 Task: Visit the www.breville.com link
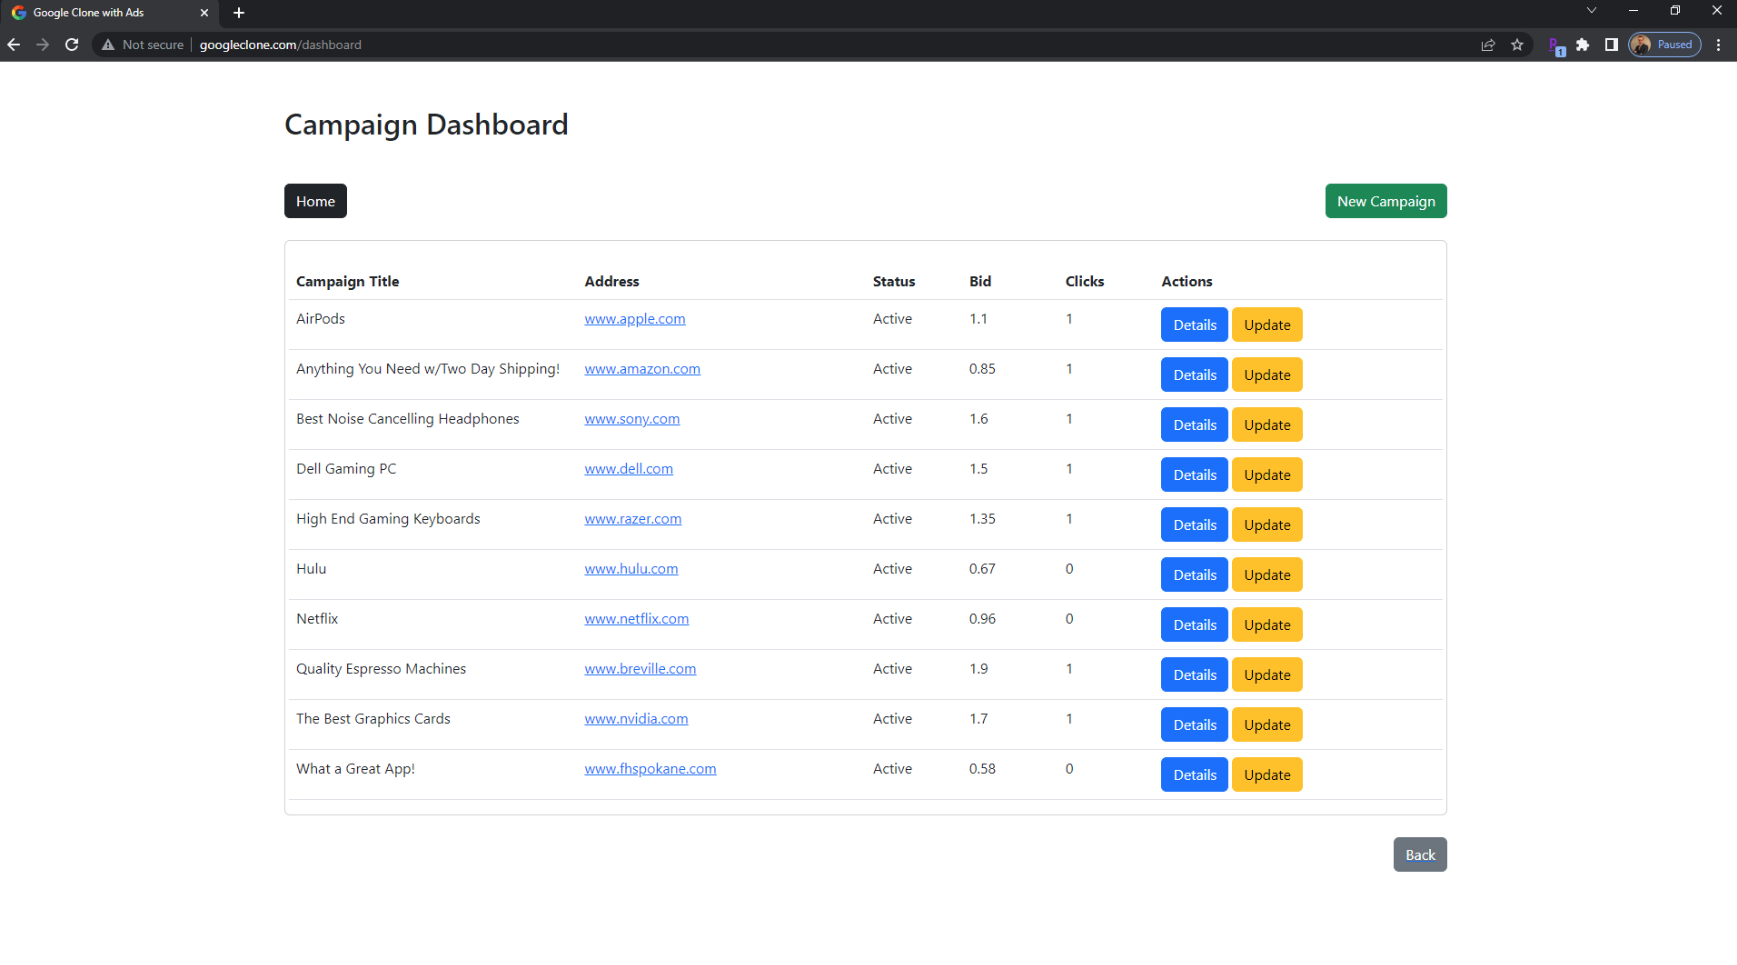point(640,669)
